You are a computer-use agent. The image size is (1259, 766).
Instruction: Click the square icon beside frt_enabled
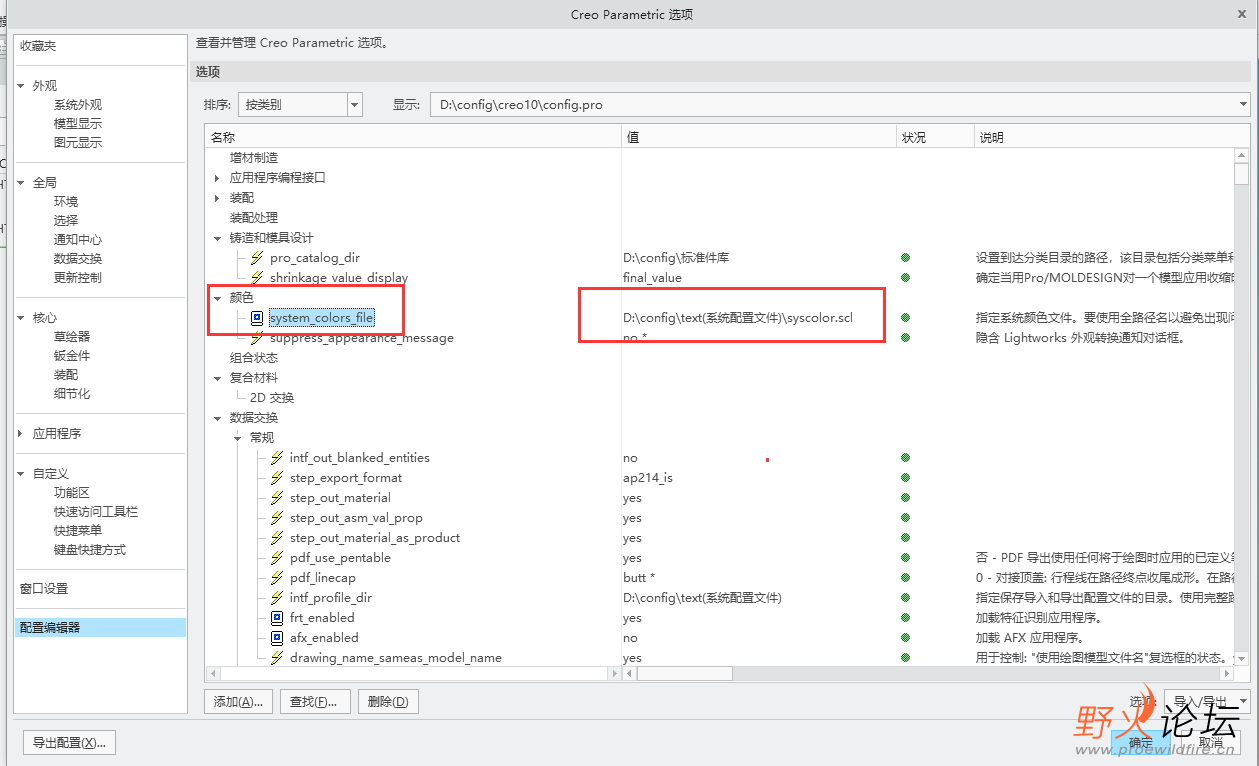[x=277, y=618]
